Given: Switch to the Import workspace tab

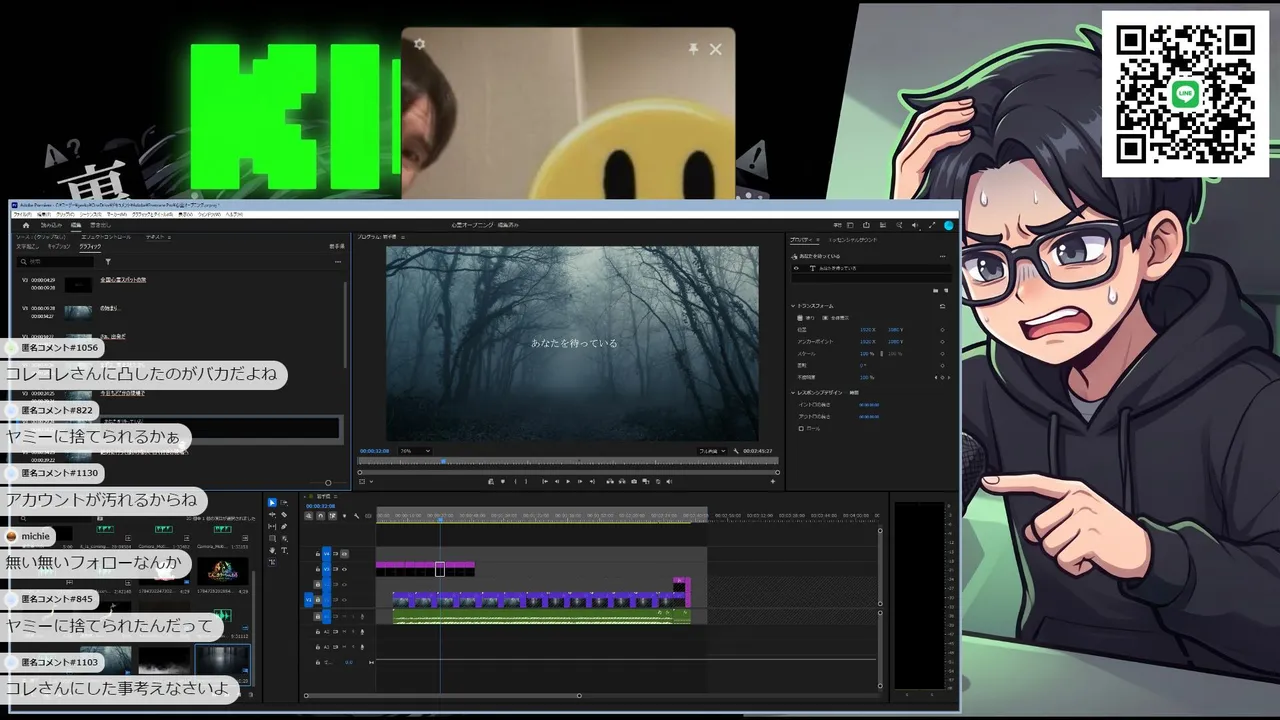Looking at the screenshot, I should tap(51, 226).
